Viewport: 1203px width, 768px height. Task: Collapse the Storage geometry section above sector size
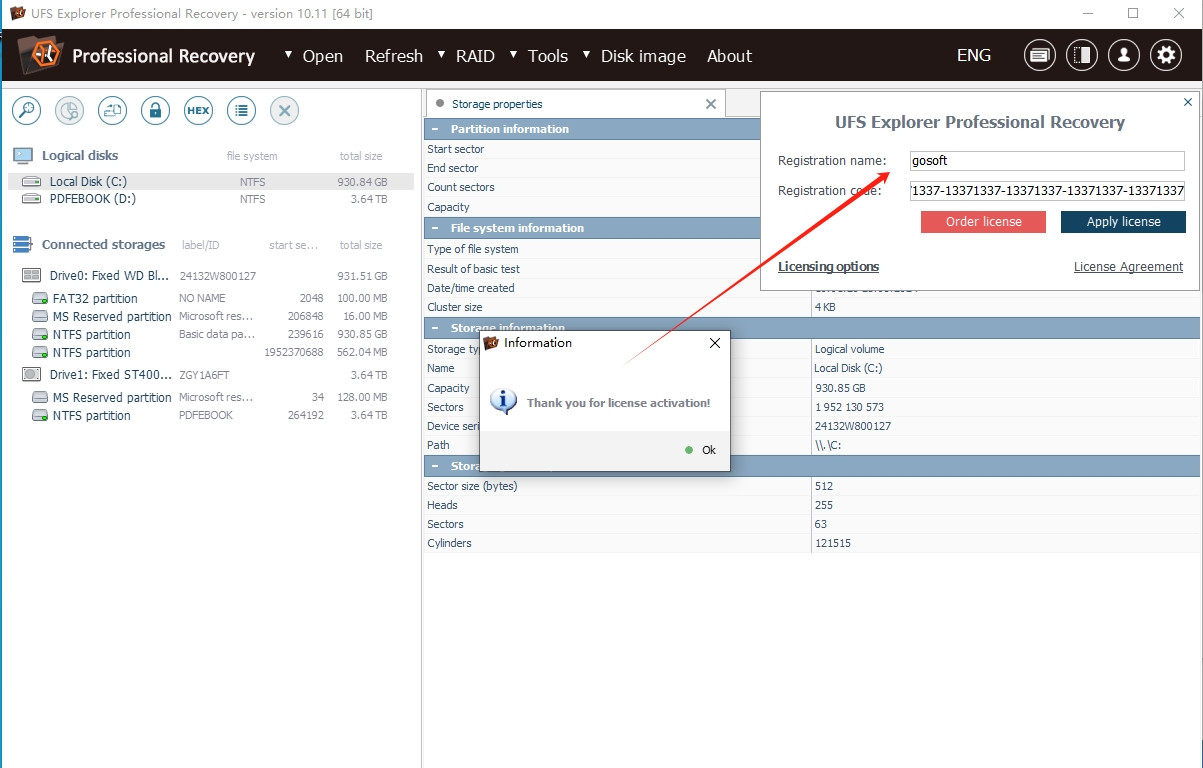(x=434, y=466)
